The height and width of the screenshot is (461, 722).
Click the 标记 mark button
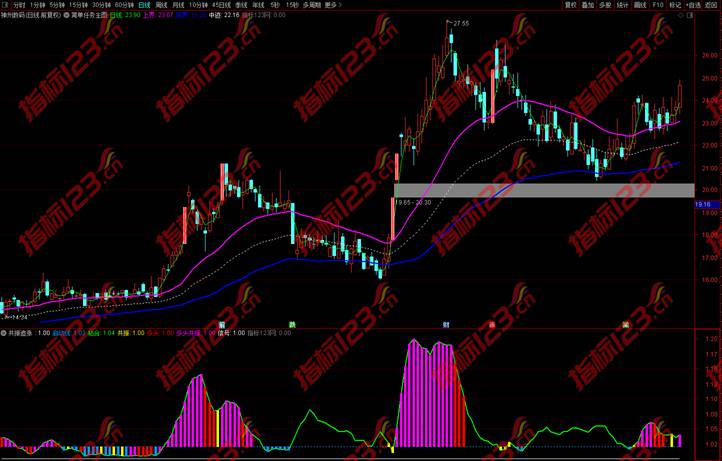(x=675, y=5)
